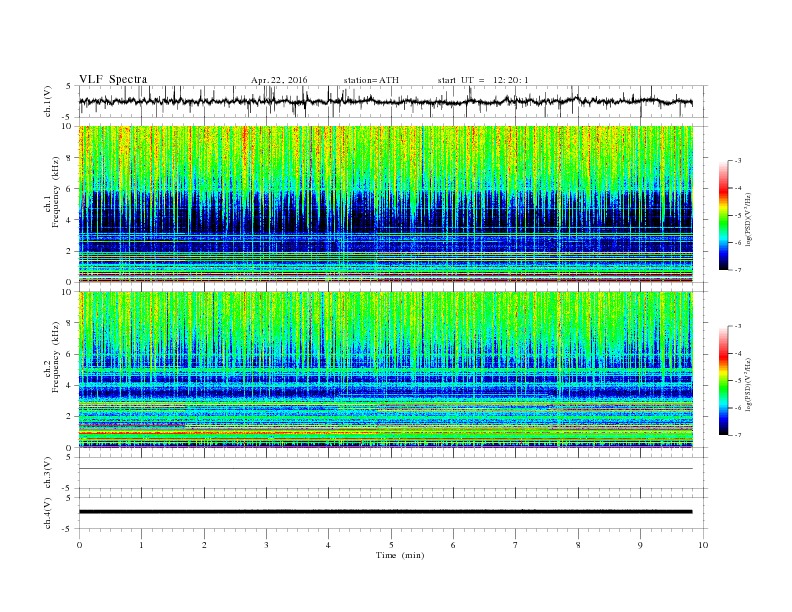Click the "6" kHz tick on ch.2 frequency axis
The image size is (792, 612).
pos(70,354)
